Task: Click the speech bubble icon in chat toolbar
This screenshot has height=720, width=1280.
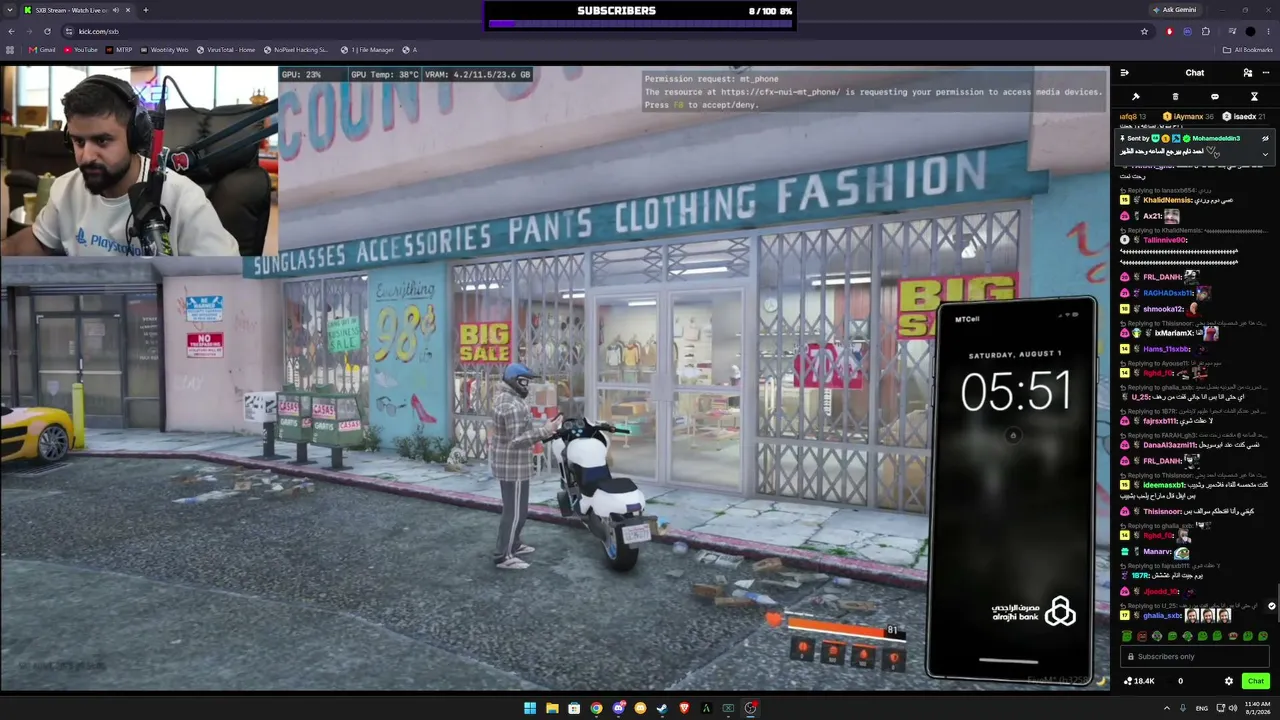Action: [1214, 97]
